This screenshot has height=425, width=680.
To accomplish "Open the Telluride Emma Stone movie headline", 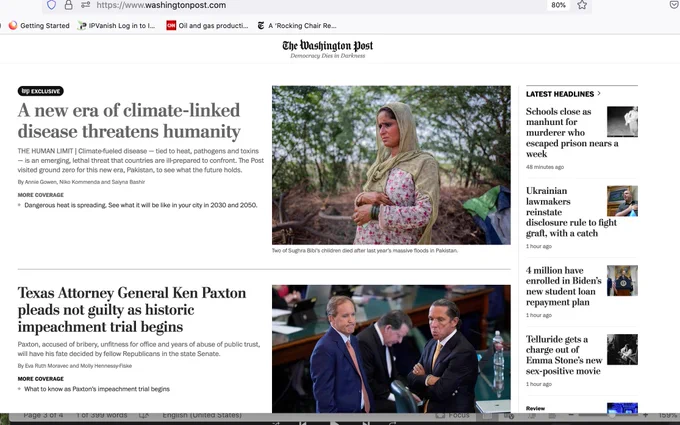I will point(564,355).
